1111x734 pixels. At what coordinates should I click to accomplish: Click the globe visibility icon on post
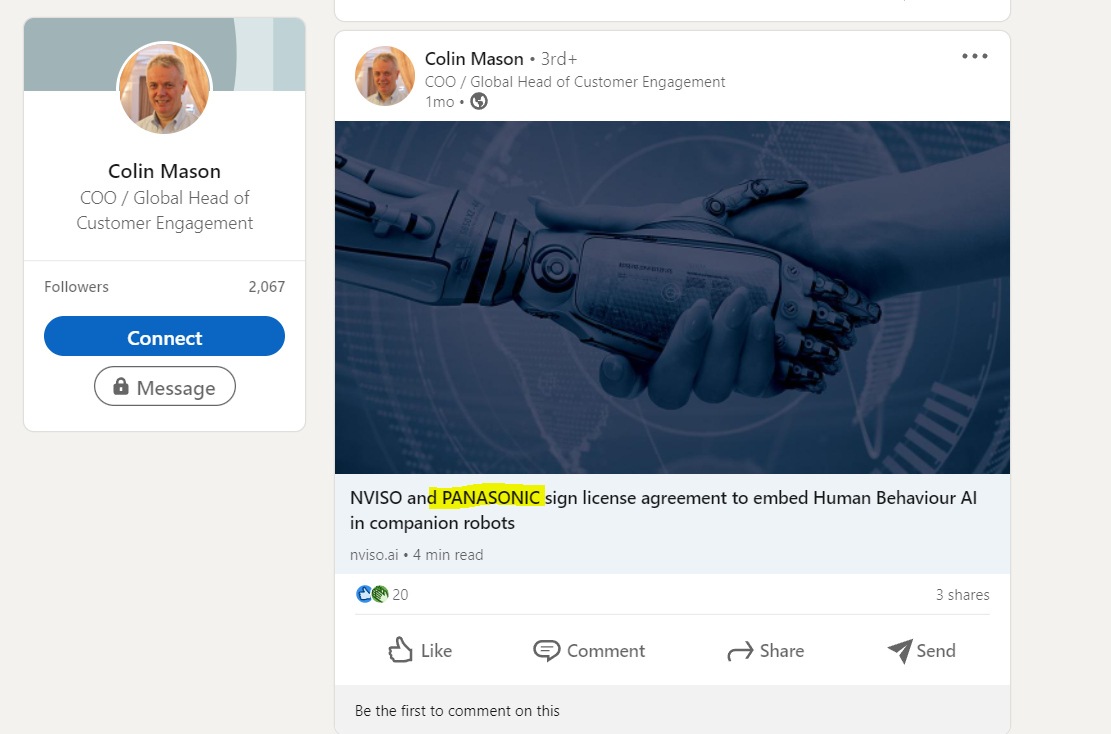479,101
